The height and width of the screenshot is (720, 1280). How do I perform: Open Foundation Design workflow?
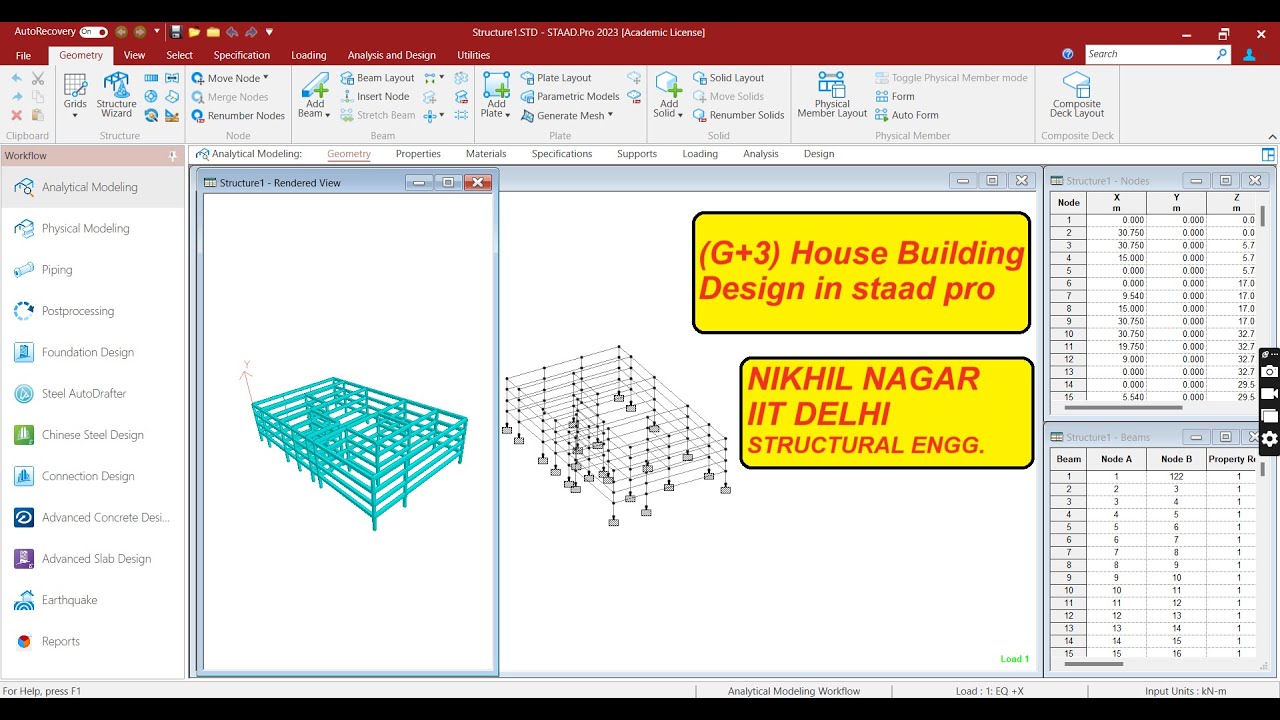point(92,352)
